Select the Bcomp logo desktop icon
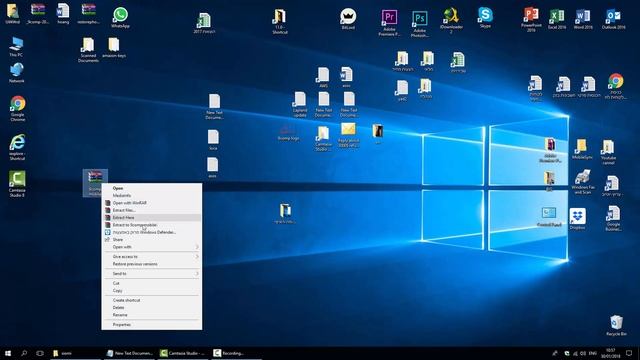640x360 pixels. 288,132
